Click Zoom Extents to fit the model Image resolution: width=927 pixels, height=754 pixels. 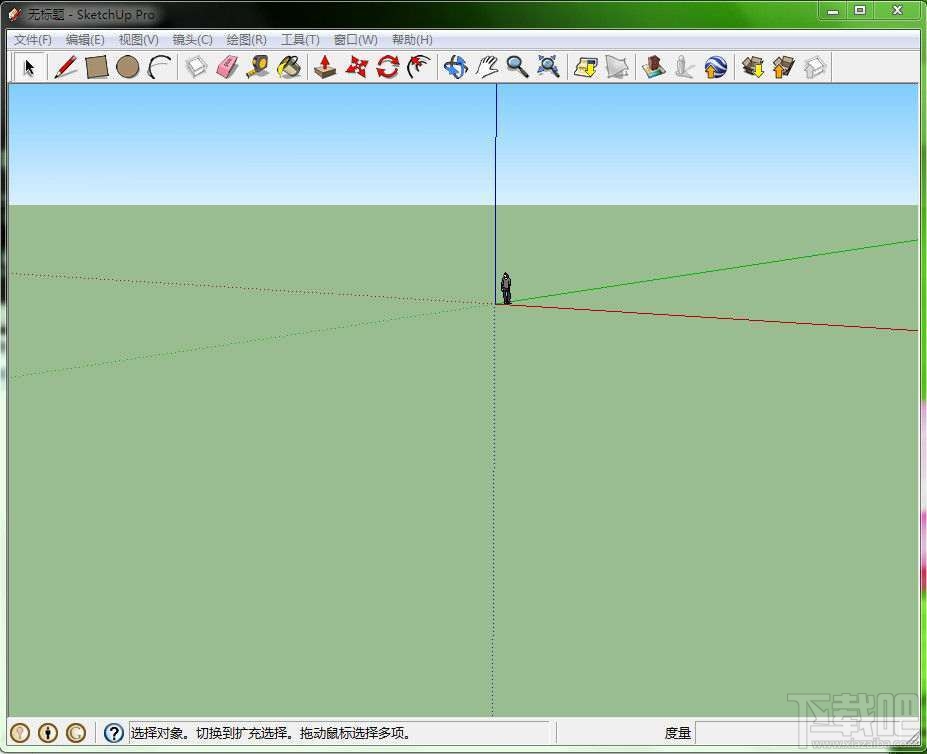548,67
